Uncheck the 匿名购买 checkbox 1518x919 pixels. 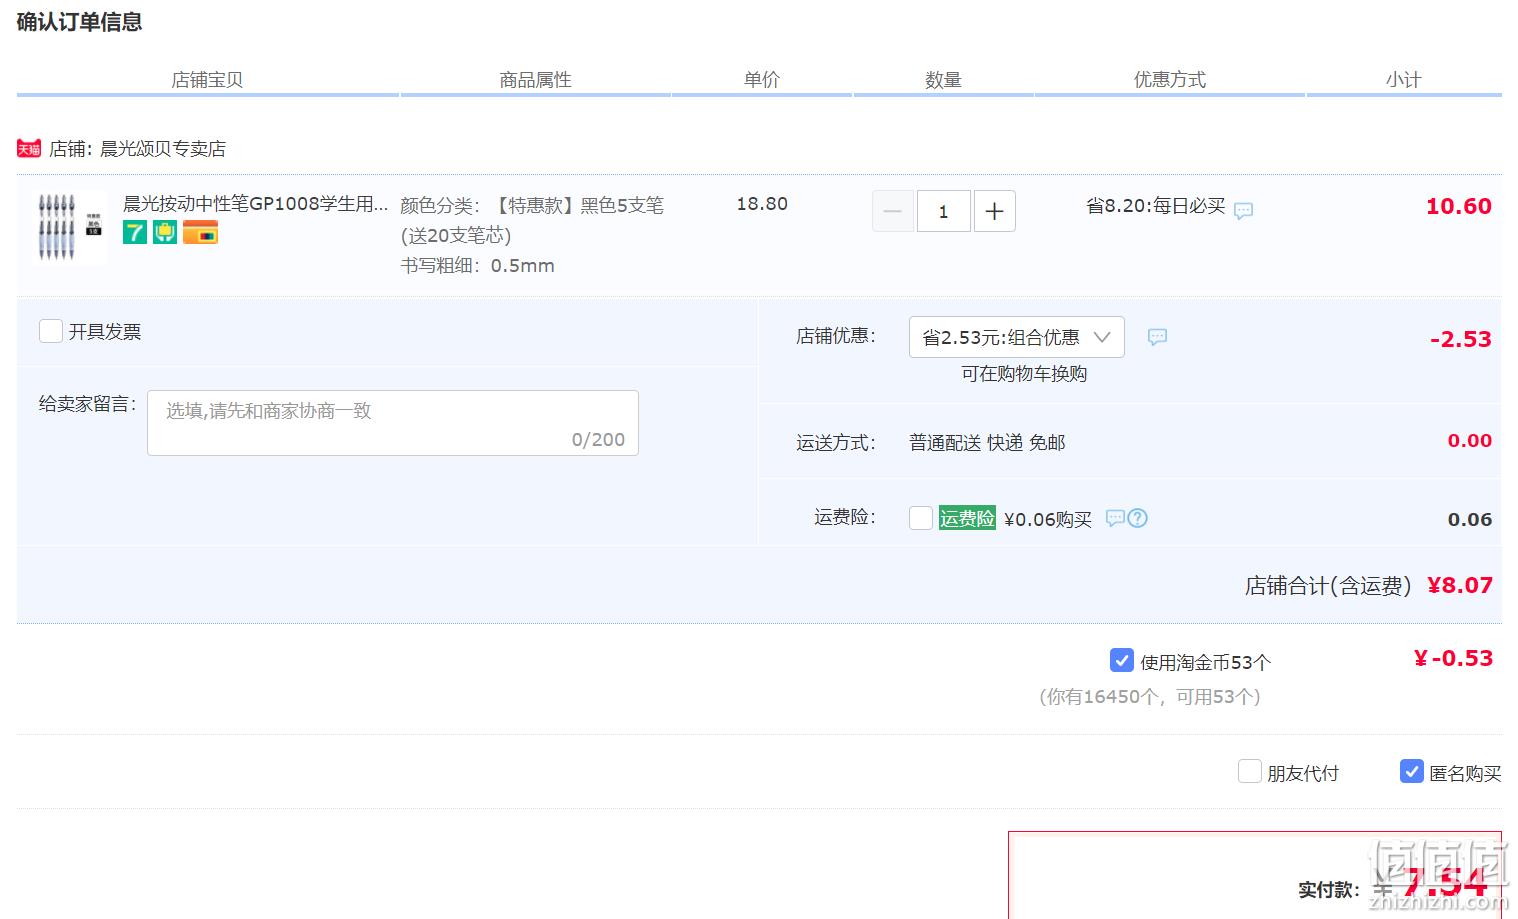(x=1412, y=771)
